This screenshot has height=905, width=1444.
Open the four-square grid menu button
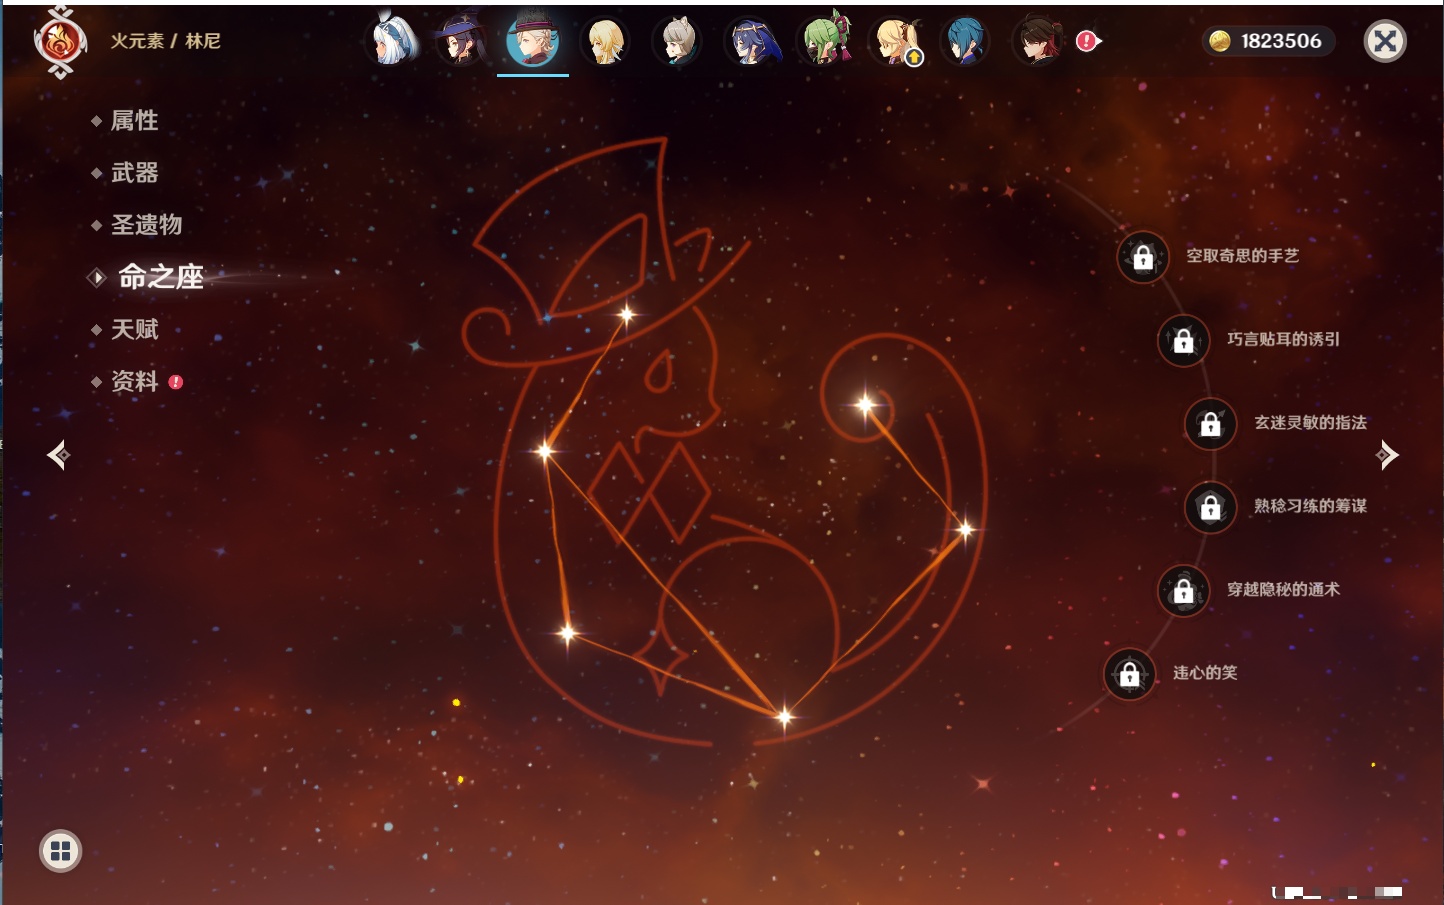[x=60, y=851]
